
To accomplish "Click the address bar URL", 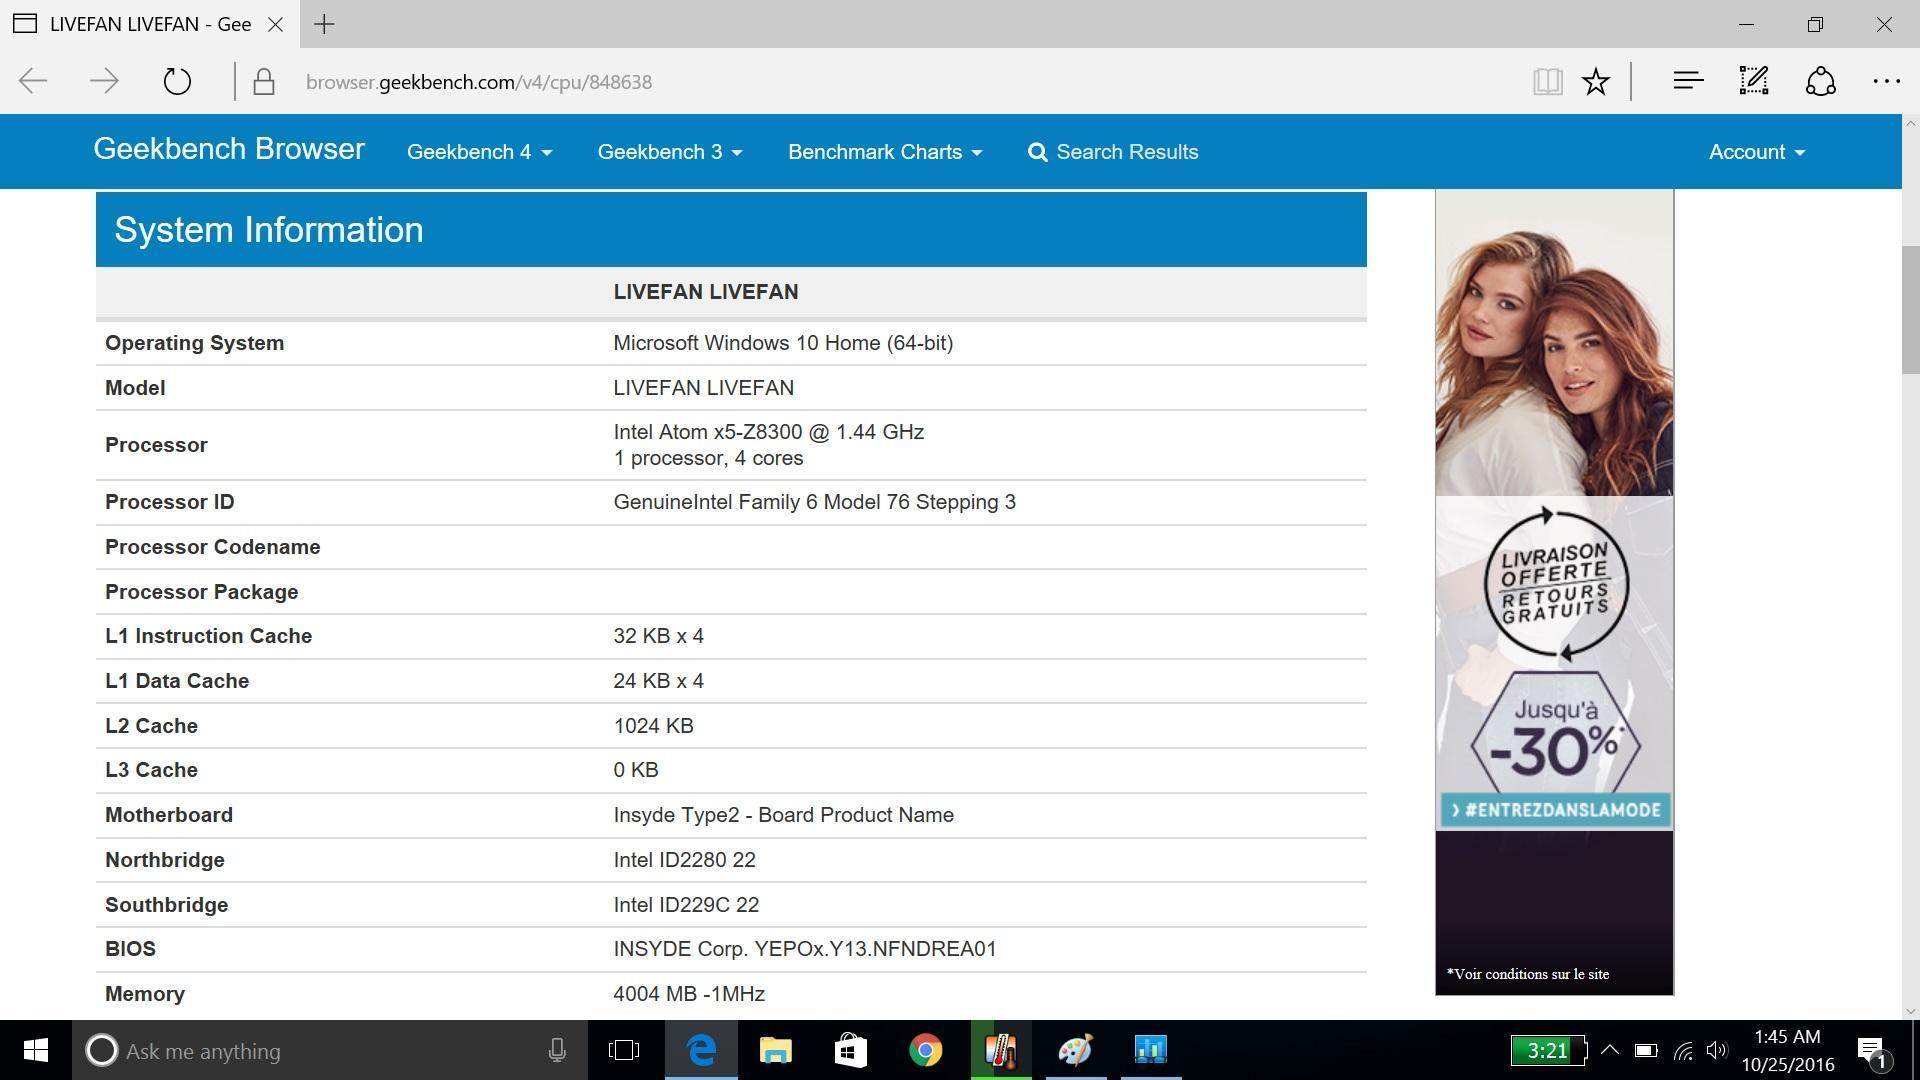I will coord(479,82).
